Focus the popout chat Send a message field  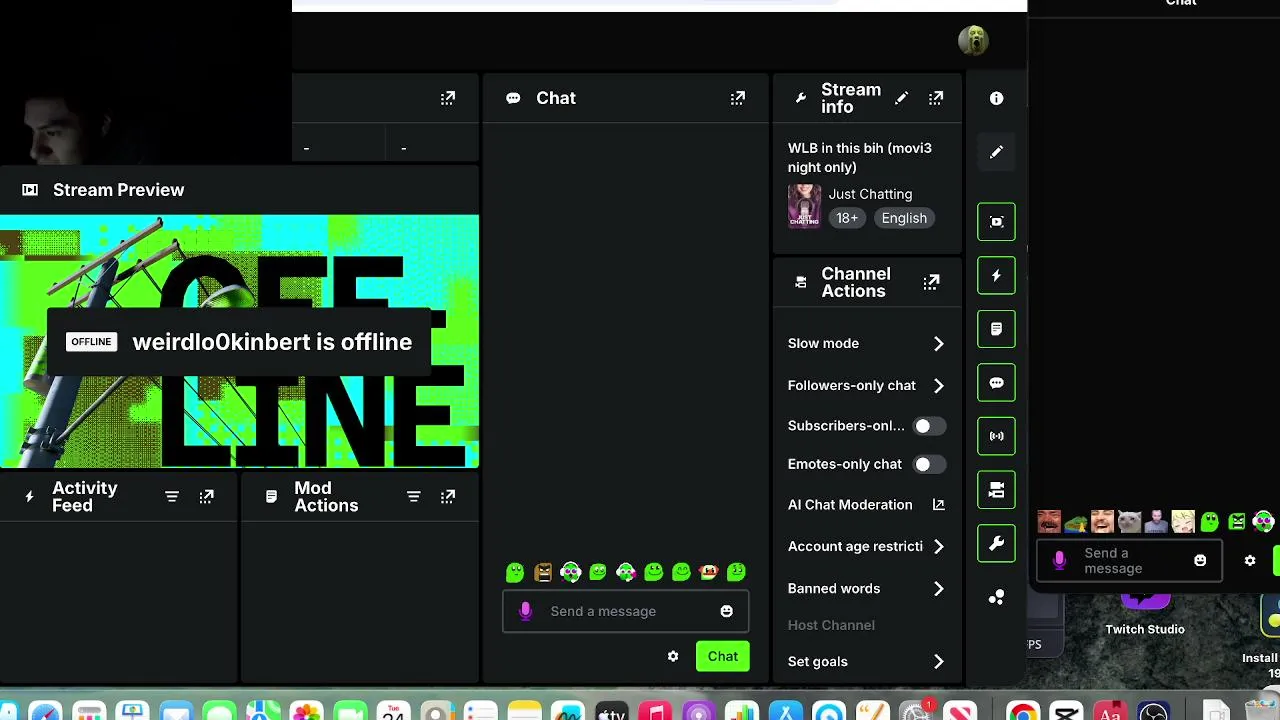click(x=1129, y=560)
